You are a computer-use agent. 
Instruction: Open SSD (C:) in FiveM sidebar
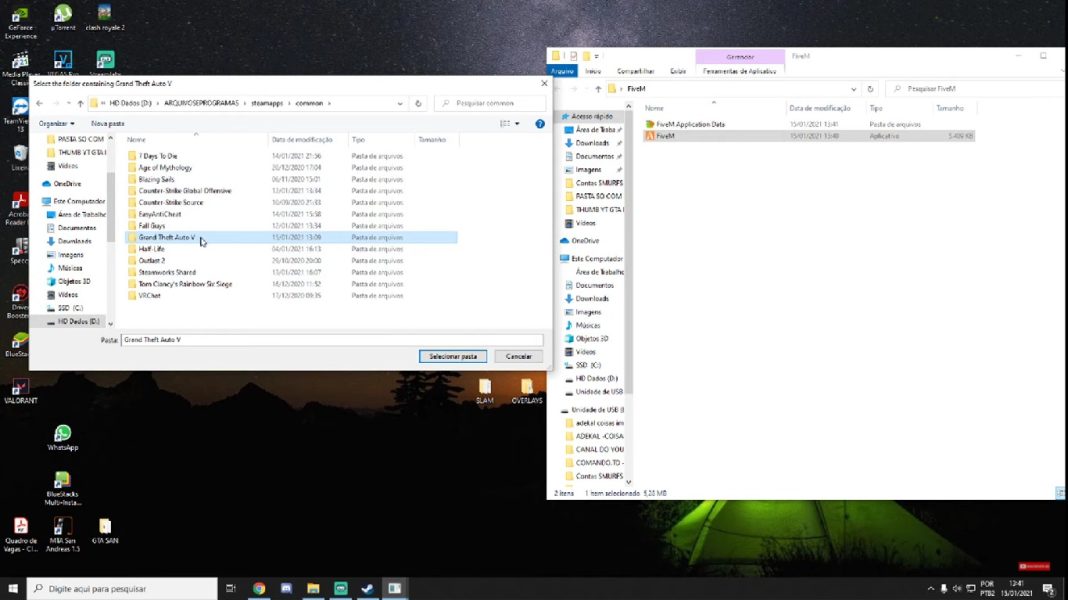click(x=588, y=366)
